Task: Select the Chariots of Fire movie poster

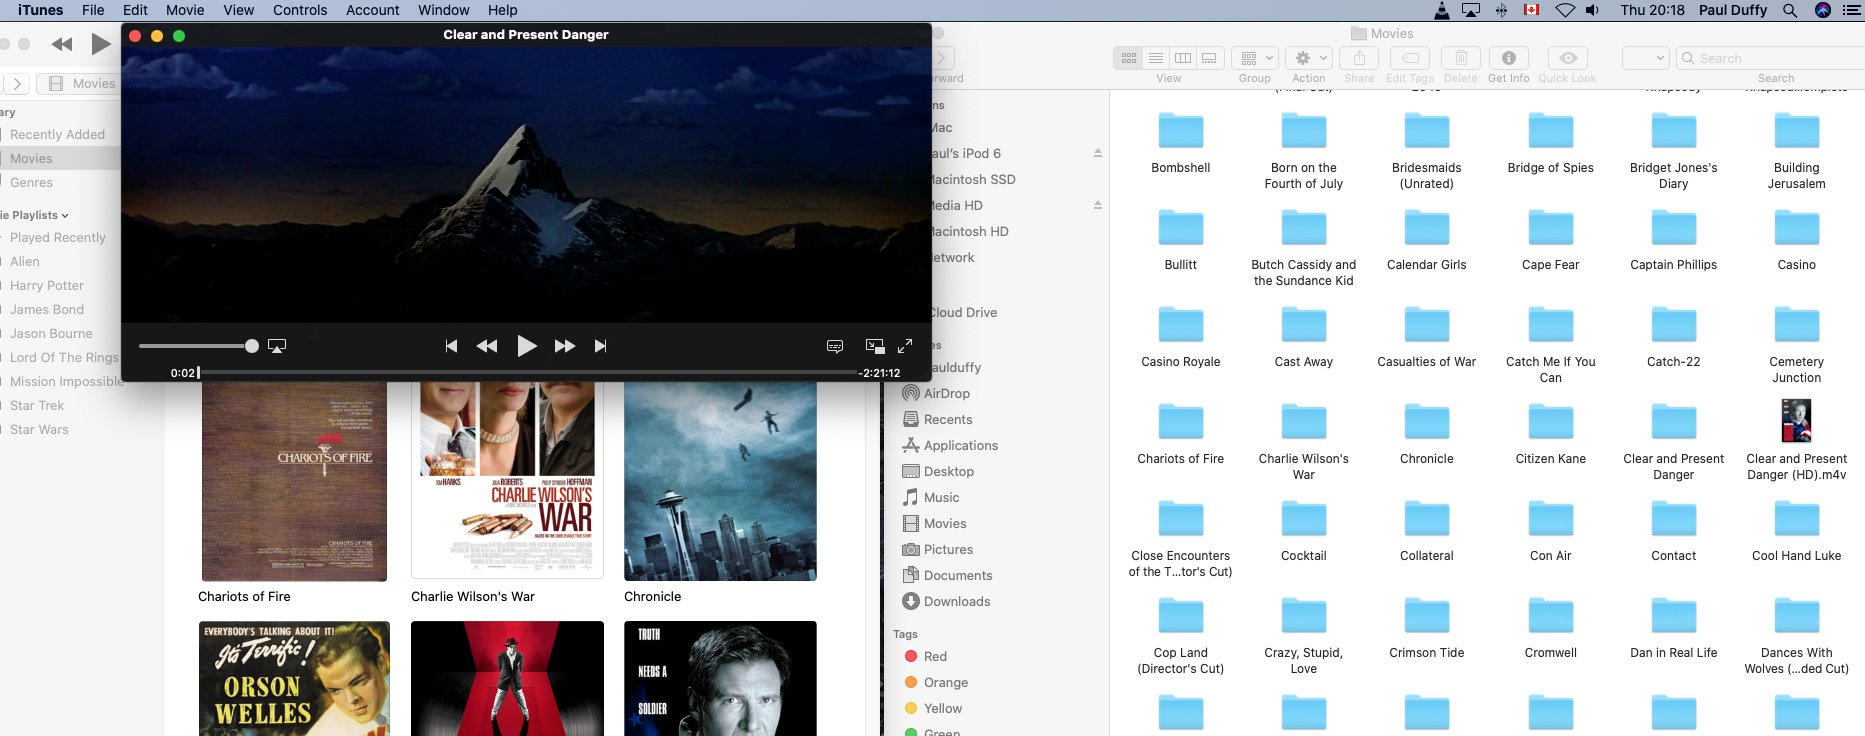Action: pos(294,480)
